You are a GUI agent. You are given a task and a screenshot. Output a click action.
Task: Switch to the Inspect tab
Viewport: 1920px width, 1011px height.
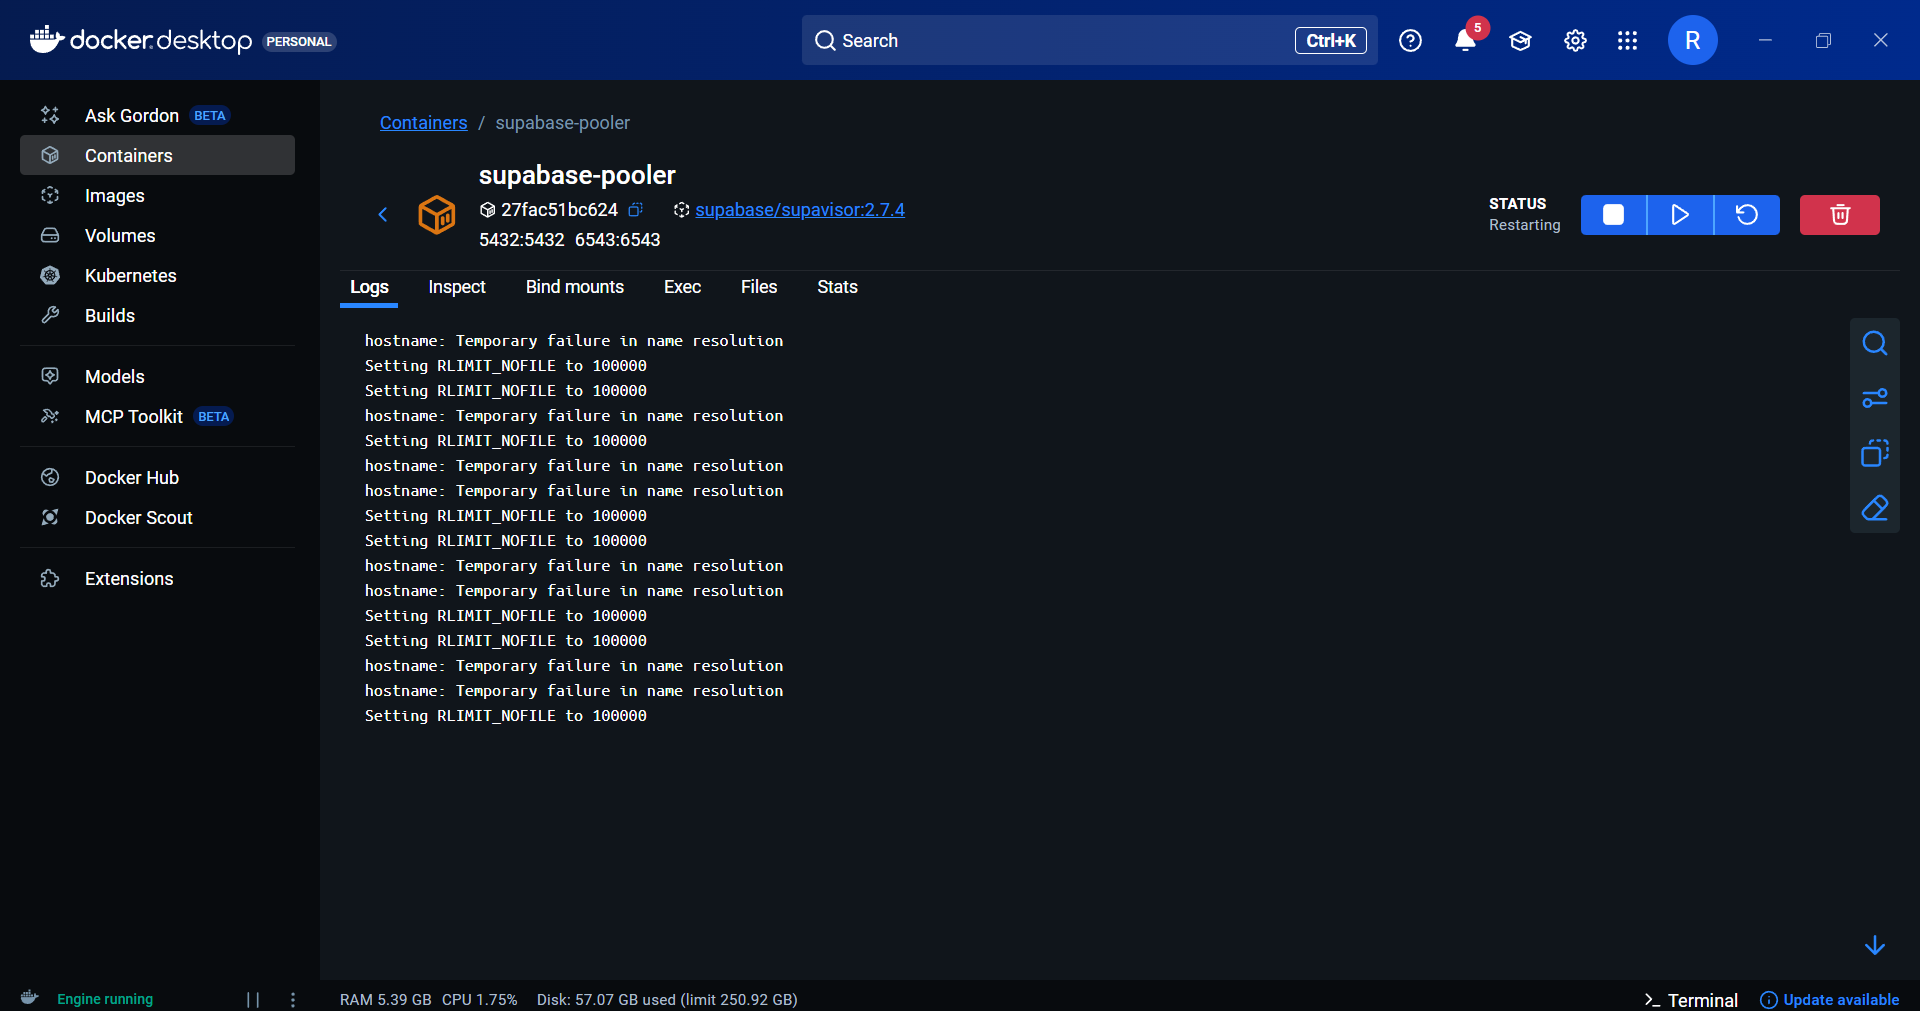point(456,287)
